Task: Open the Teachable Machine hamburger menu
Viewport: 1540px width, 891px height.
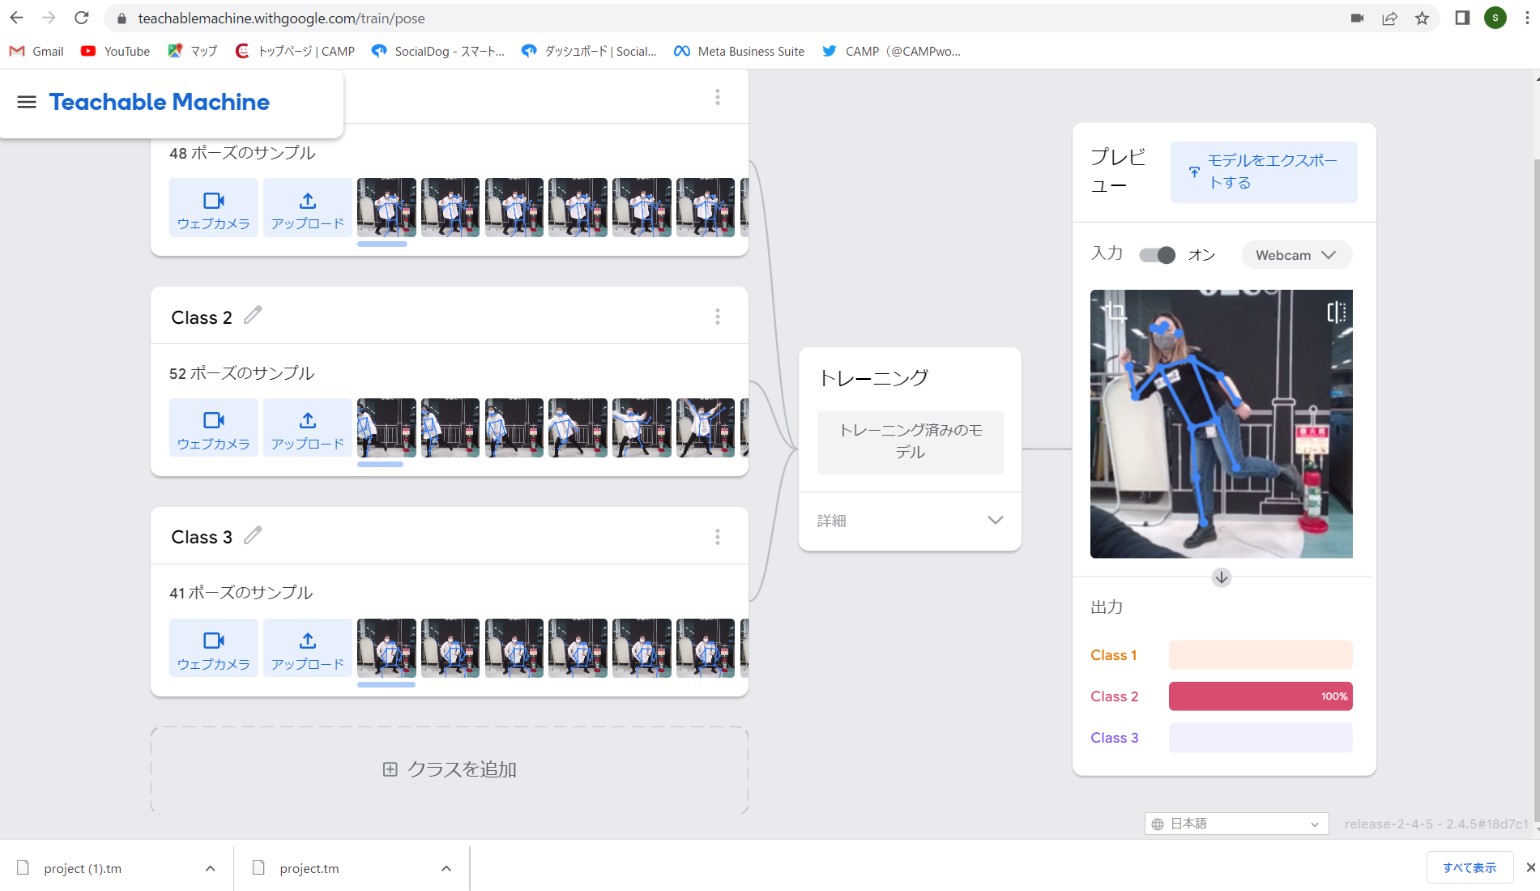Action: (x=27, y=102)
